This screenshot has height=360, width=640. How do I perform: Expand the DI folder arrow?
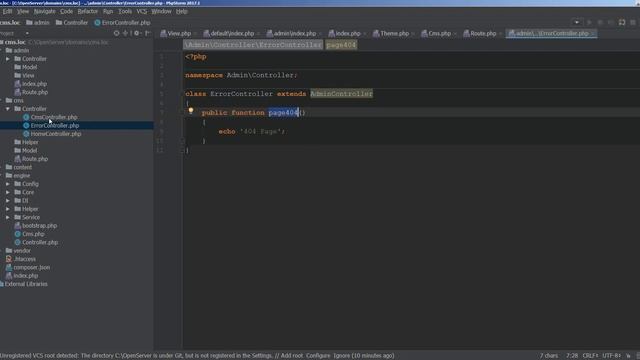pyautogui.click(x=8, y=201)
